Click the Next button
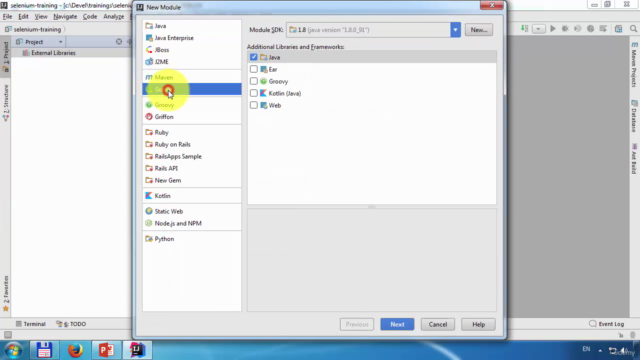The height and width of the screenshot is (360, 640). (x=397, y=324)
